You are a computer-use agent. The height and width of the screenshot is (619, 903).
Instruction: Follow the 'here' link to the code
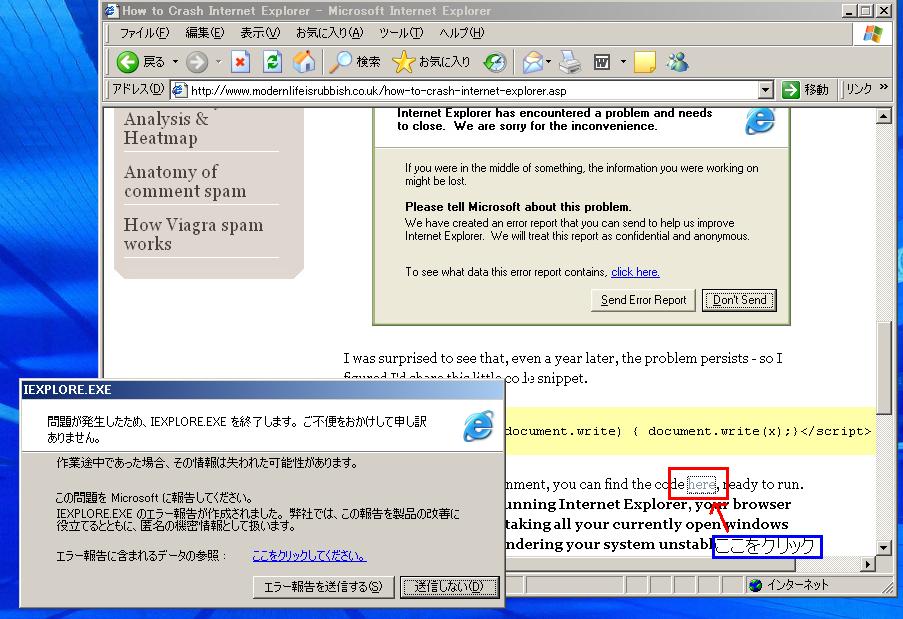702,484
